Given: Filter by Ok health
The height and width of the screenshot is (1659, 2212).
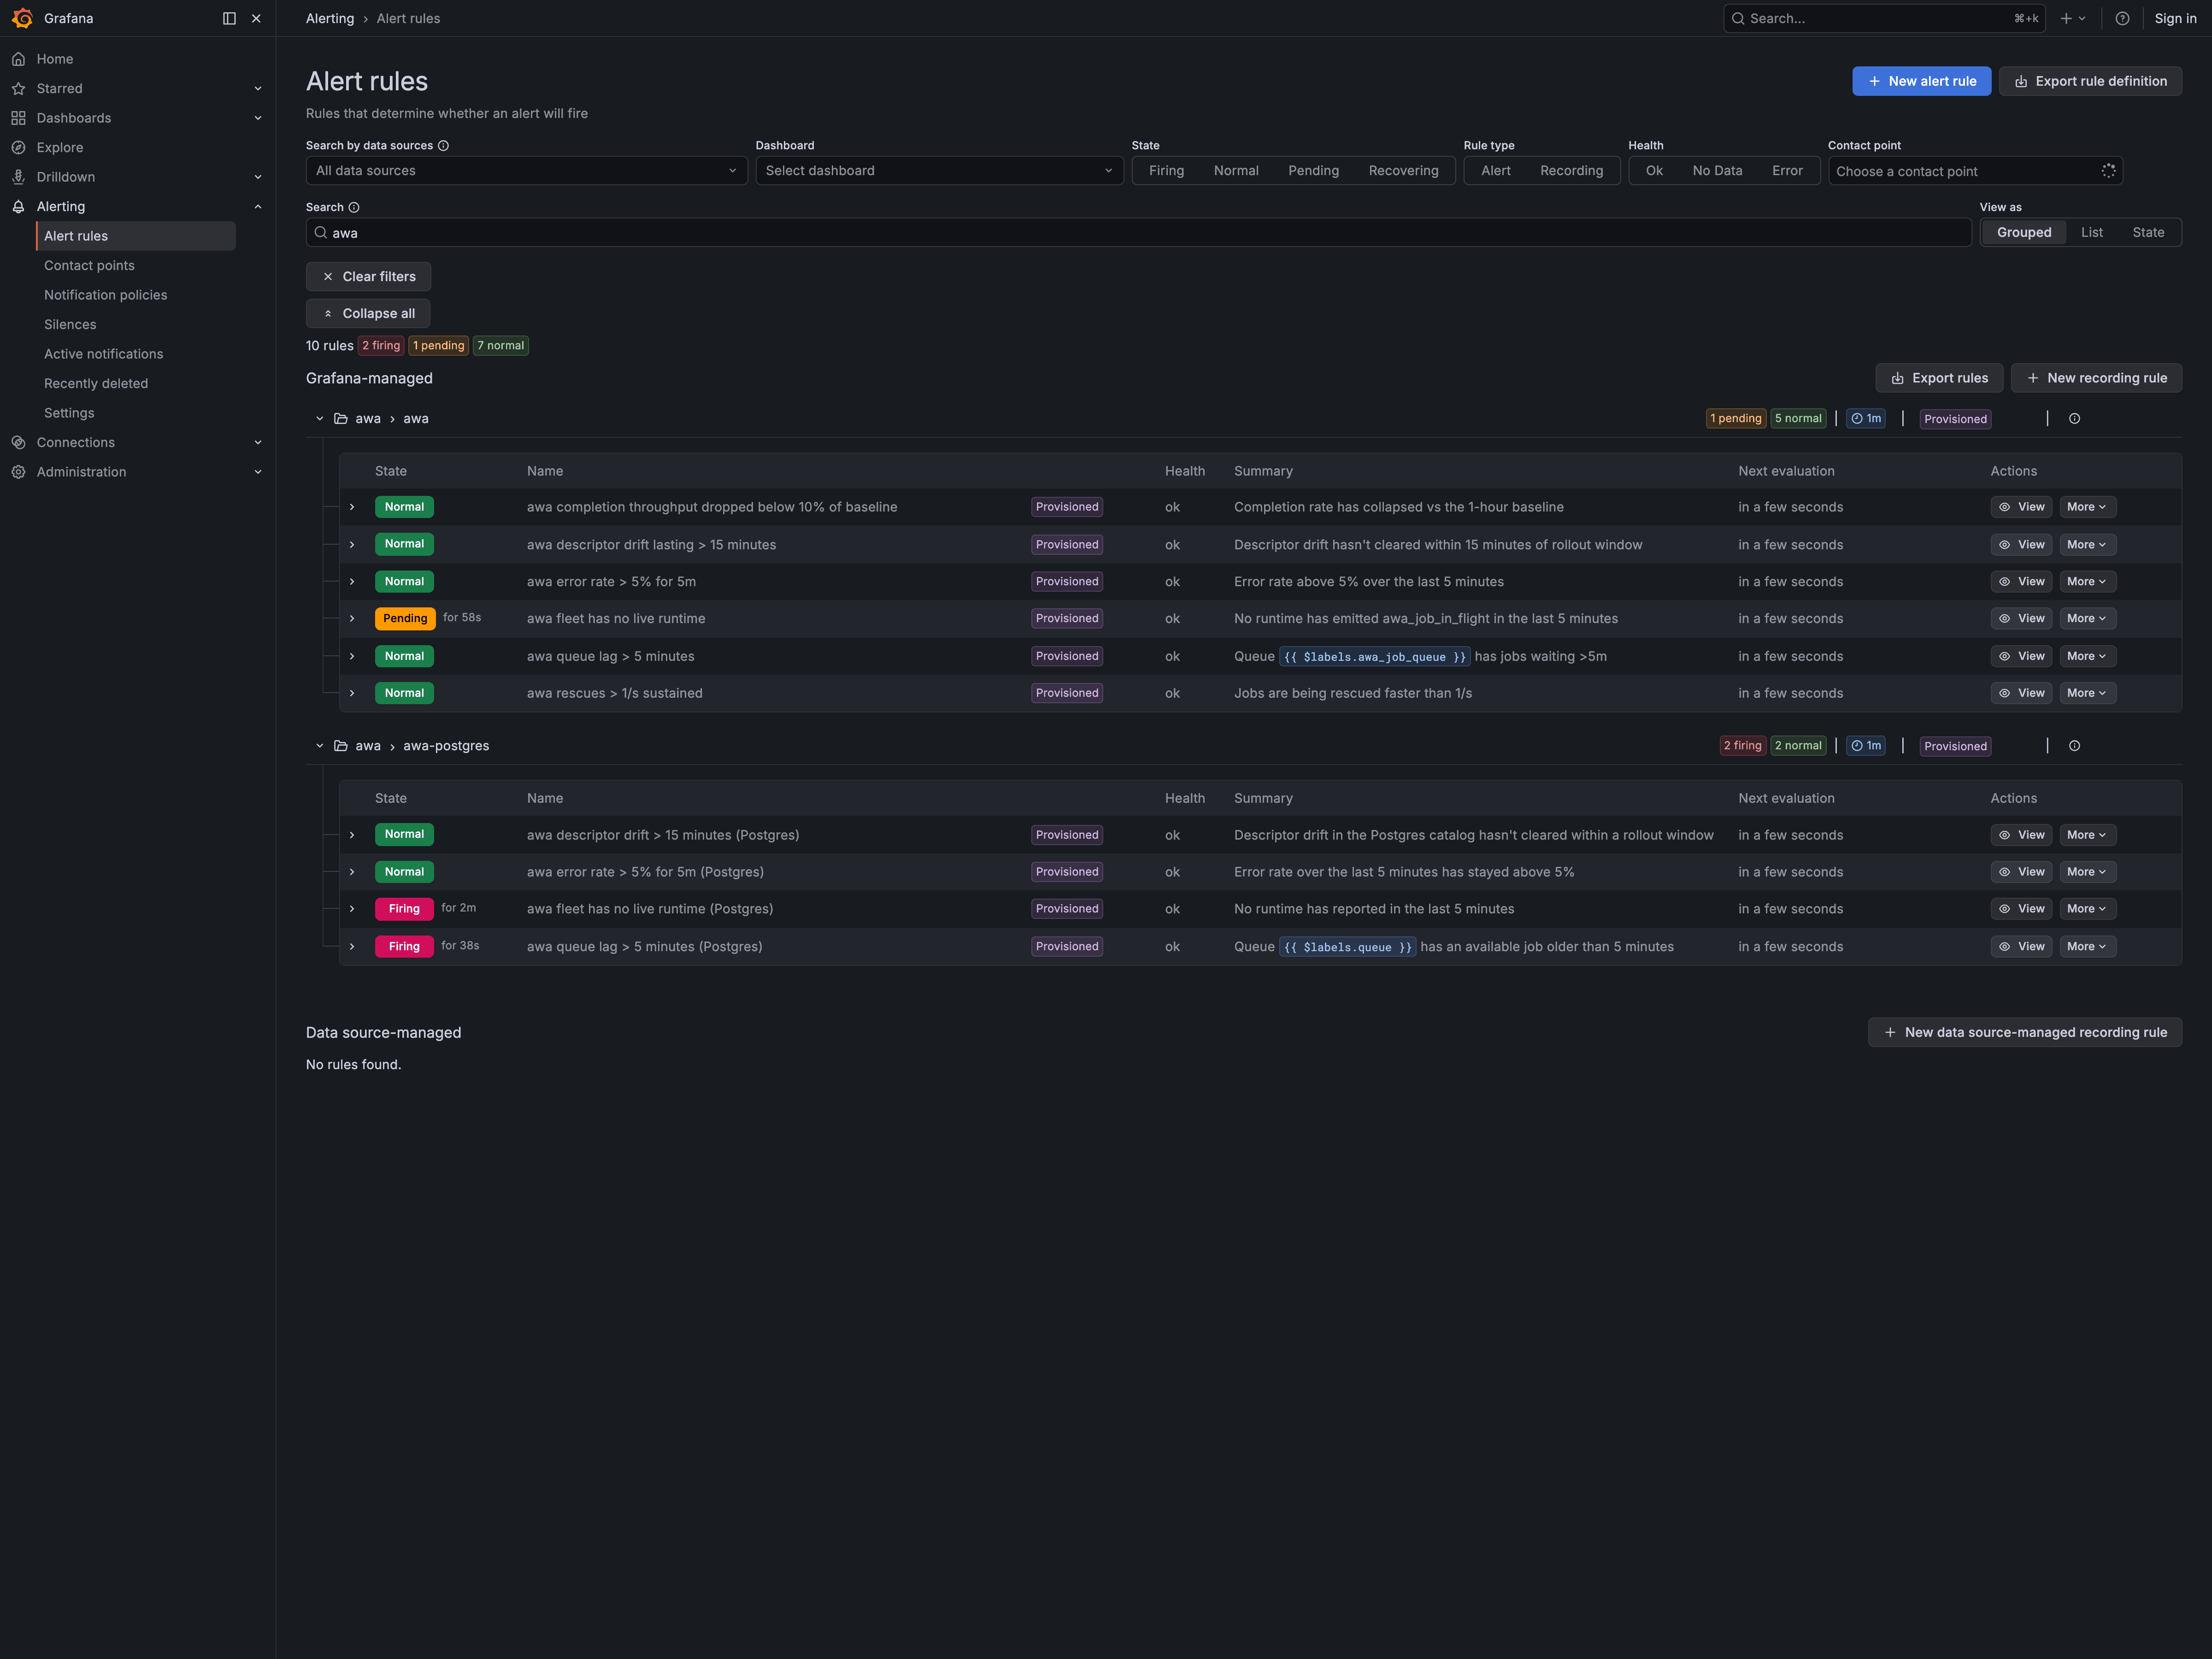Looking at the screenshot, I should click(x=1654, y=171).
